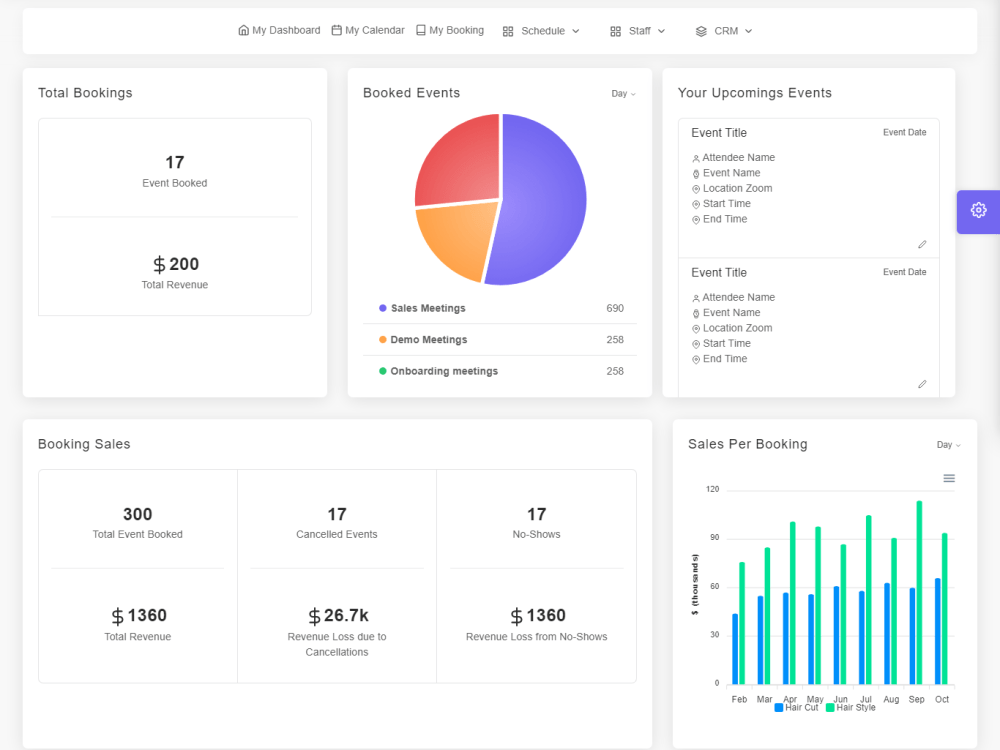Go to My Calendar

point(368,30)
